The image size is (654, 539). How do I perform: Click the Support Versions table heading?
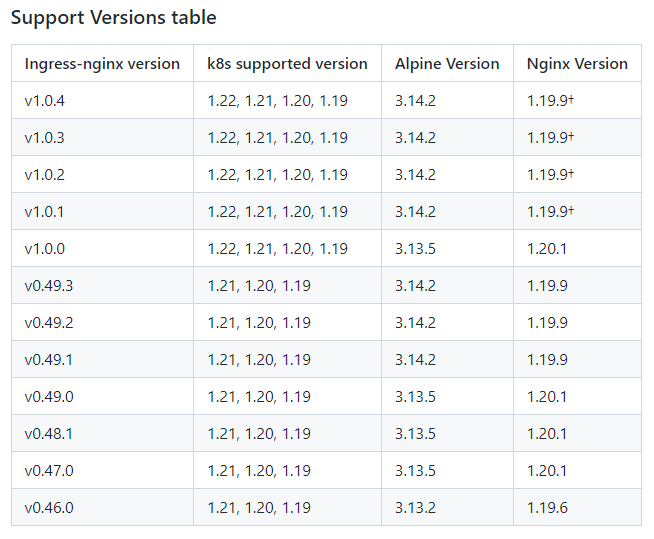pyautogui.click(x=113, y=18)
